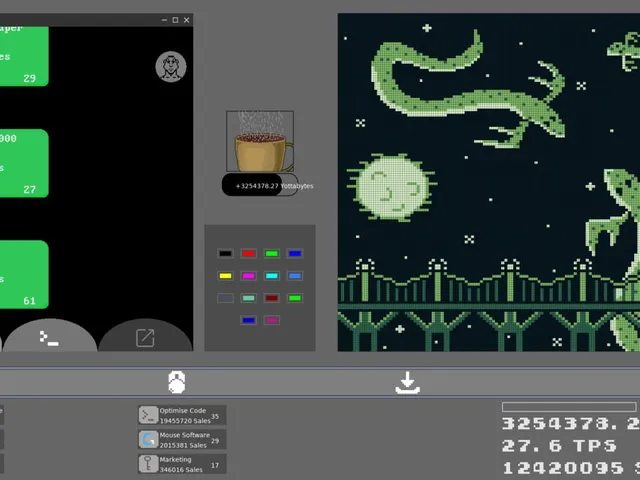This screenshot has width=640, height=480.
Task: Click the Marketing key icon
Action: coord(148,464)
